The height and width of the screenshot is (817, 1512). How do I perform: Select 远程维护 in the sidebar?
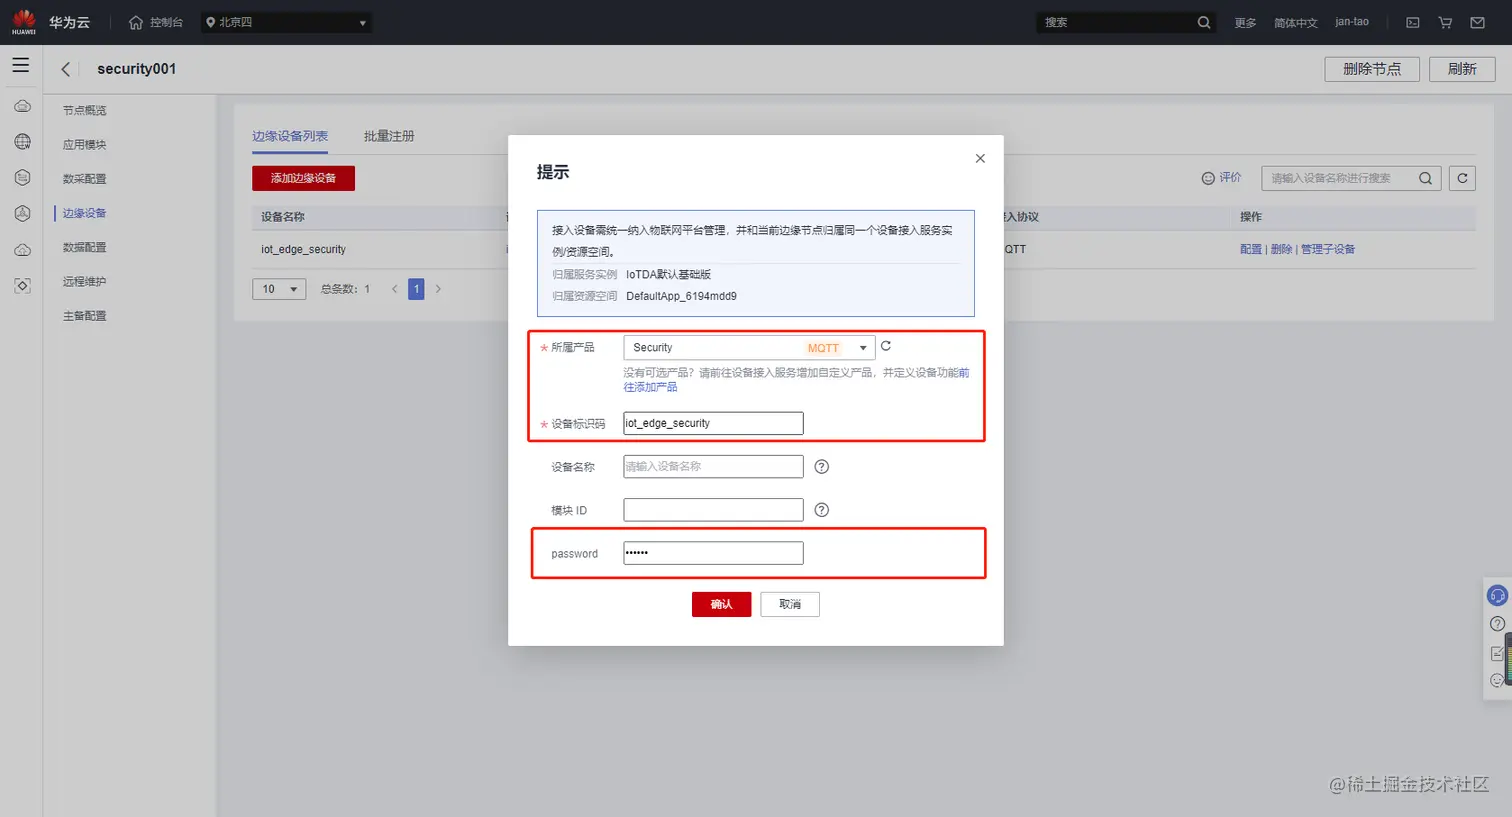pyautogui.click(x=85, y=281)
